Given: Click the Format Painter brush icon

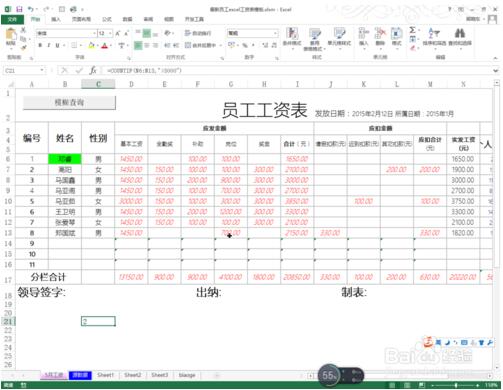Looking at the screenshot, I should [23, 47].
